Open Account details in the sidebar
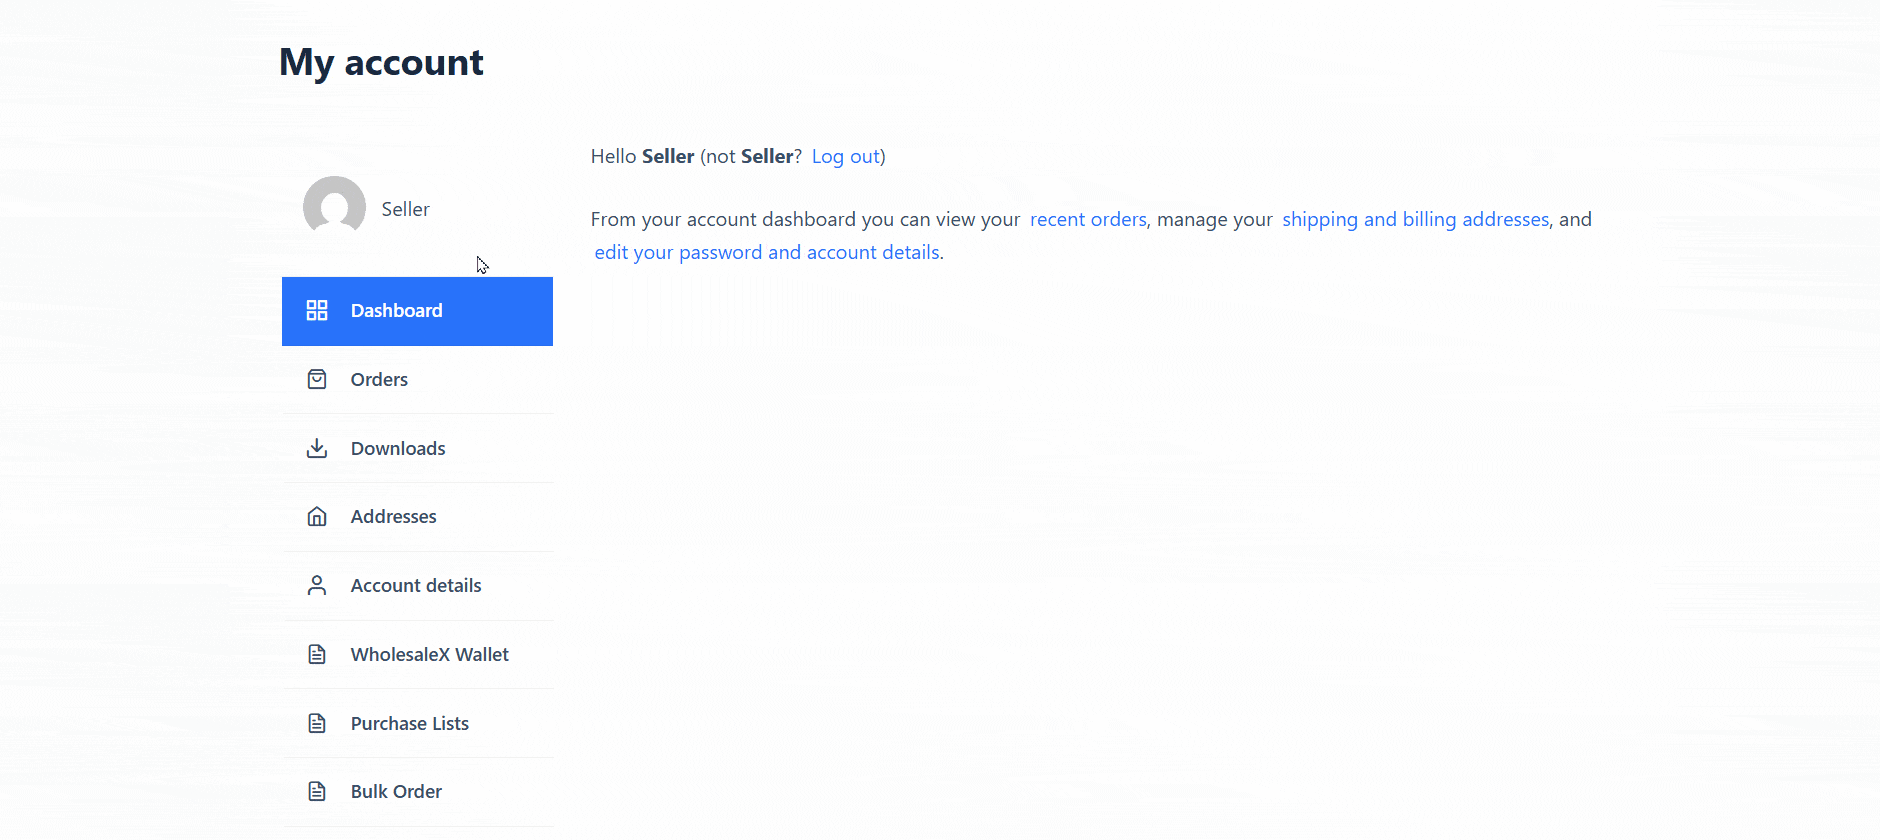The image size is (1880, 840). [x=417, y=586]
